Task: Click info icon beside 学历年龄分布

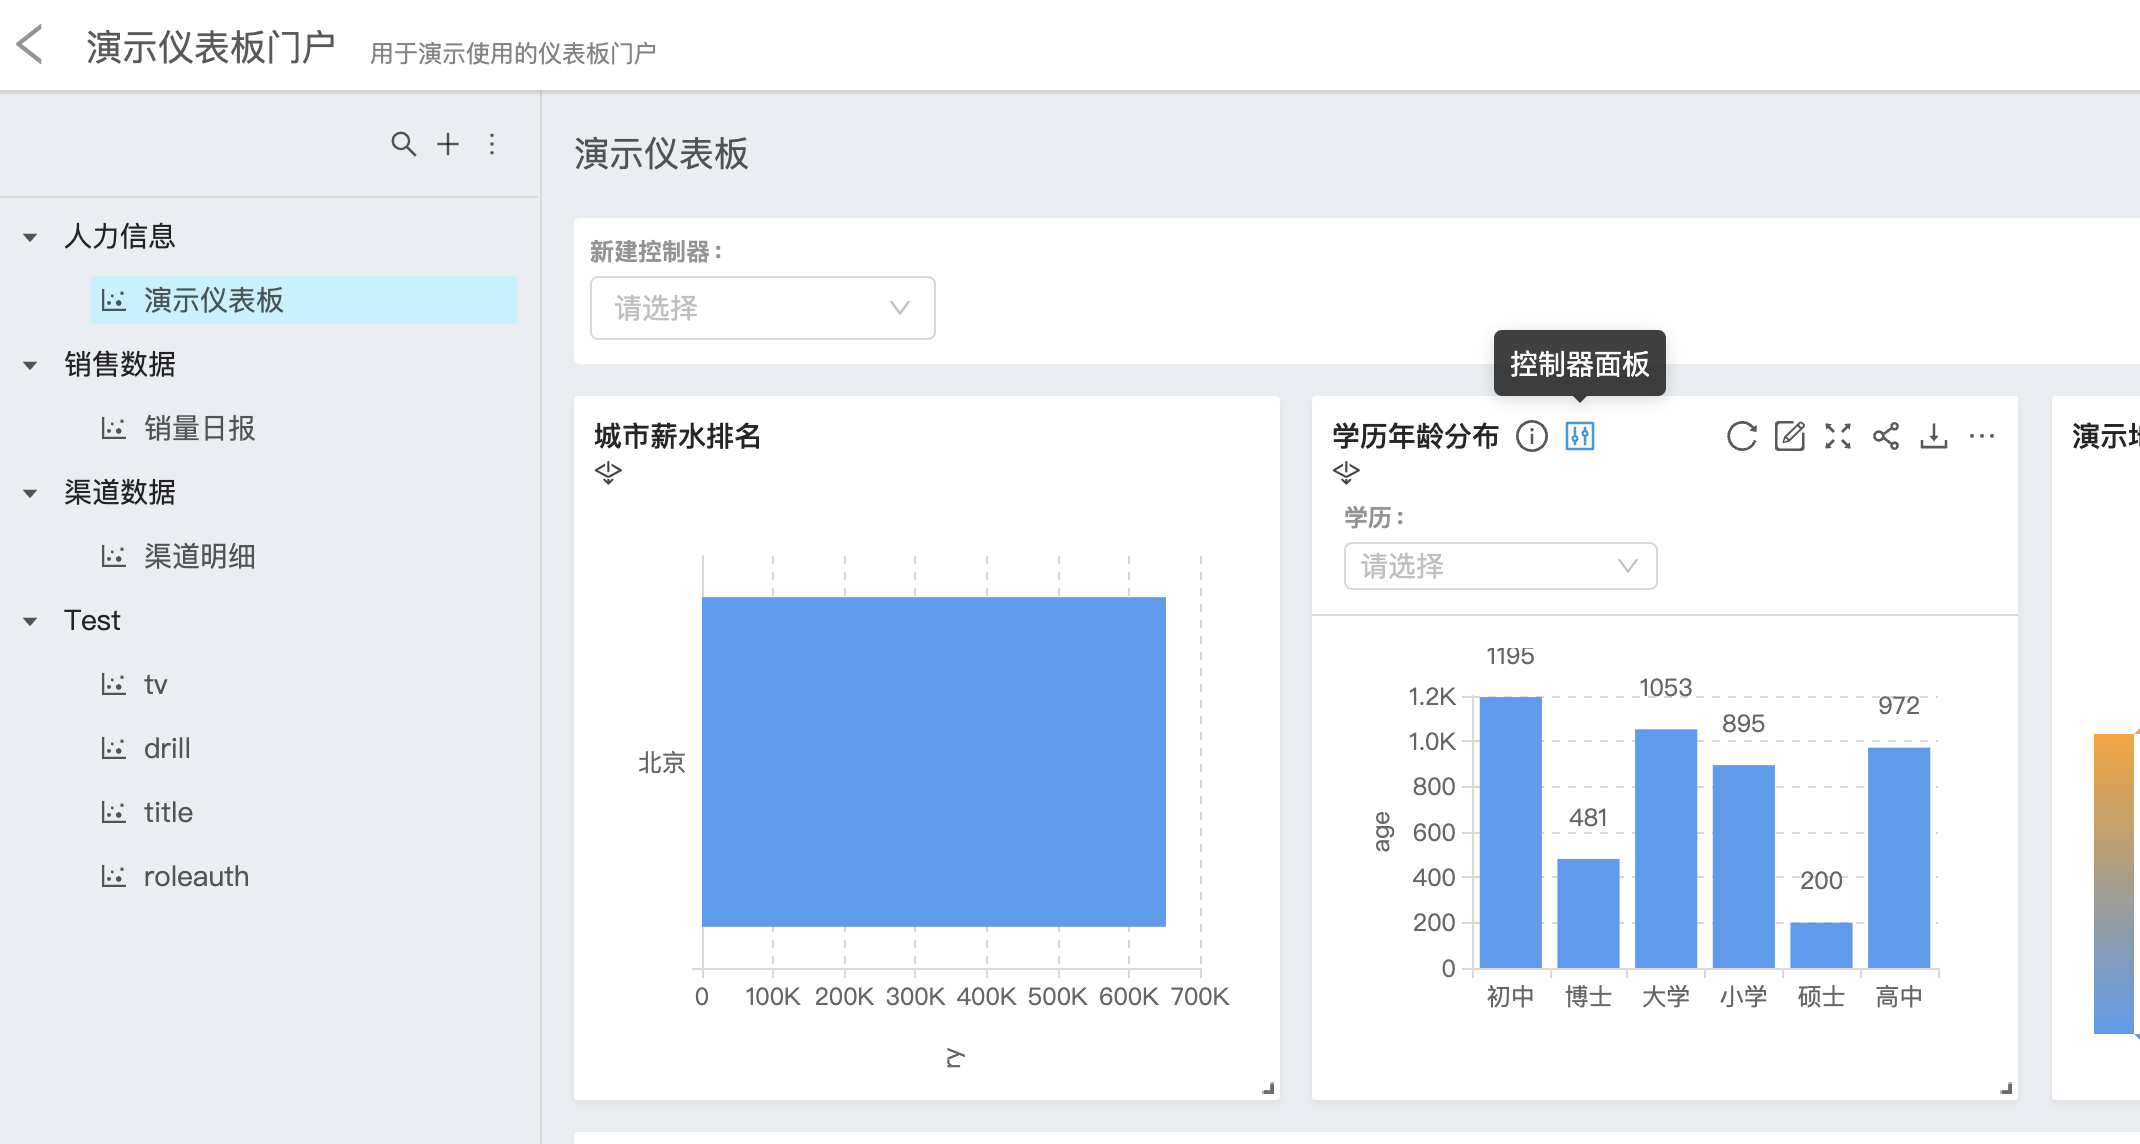Action: pyautogui.click(x=1531, y=436)
